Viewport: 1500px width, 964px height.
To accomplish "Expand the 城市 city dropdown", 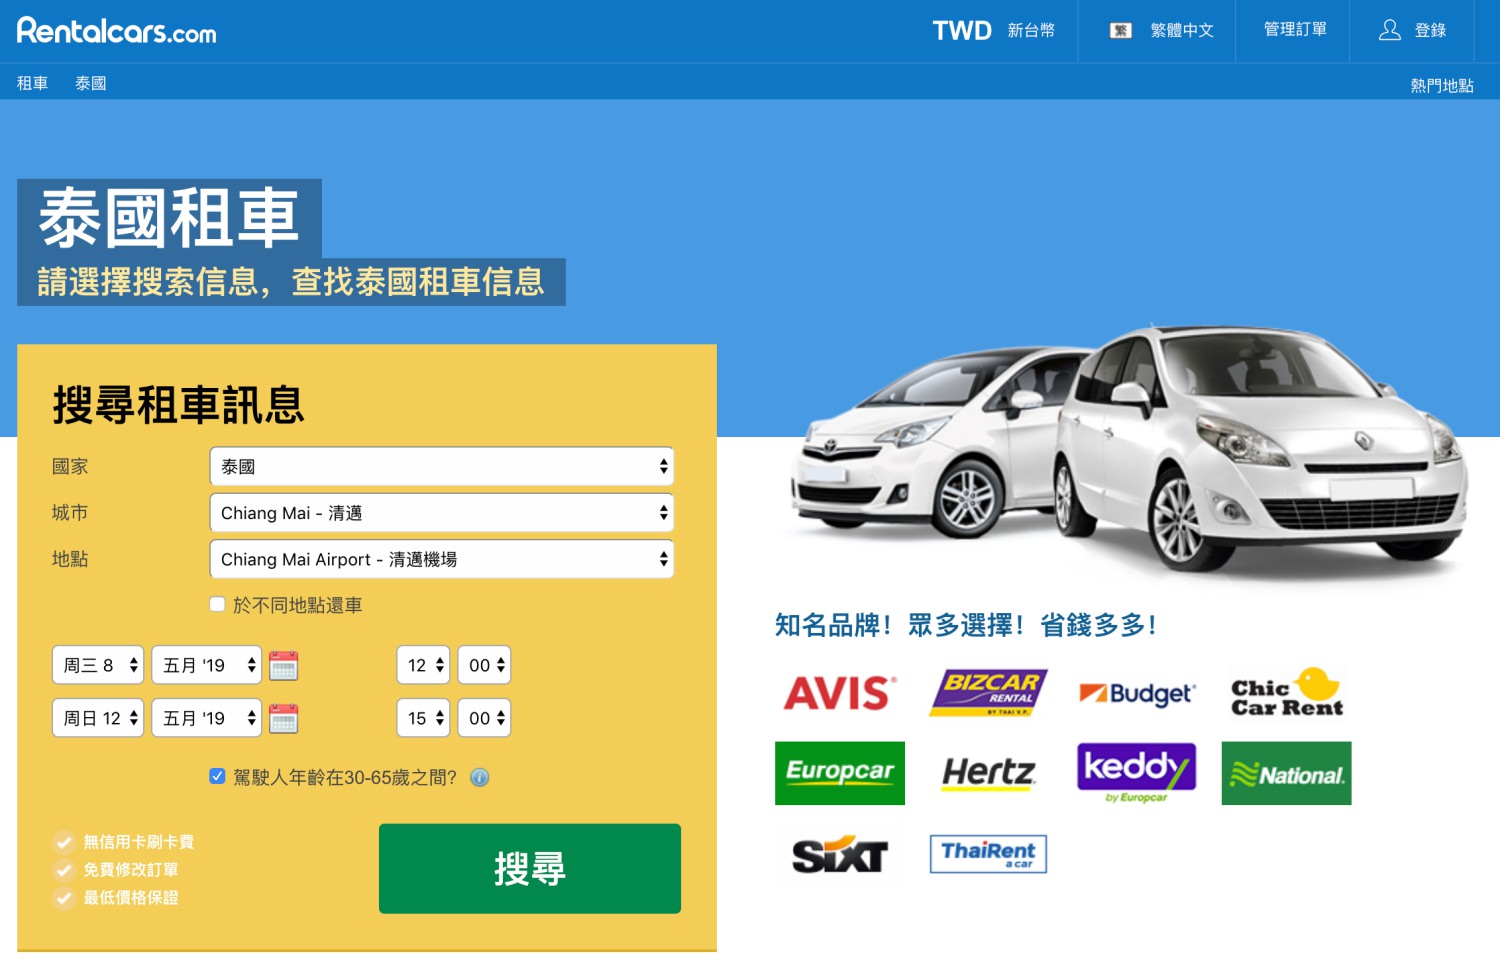I will 442,513.
